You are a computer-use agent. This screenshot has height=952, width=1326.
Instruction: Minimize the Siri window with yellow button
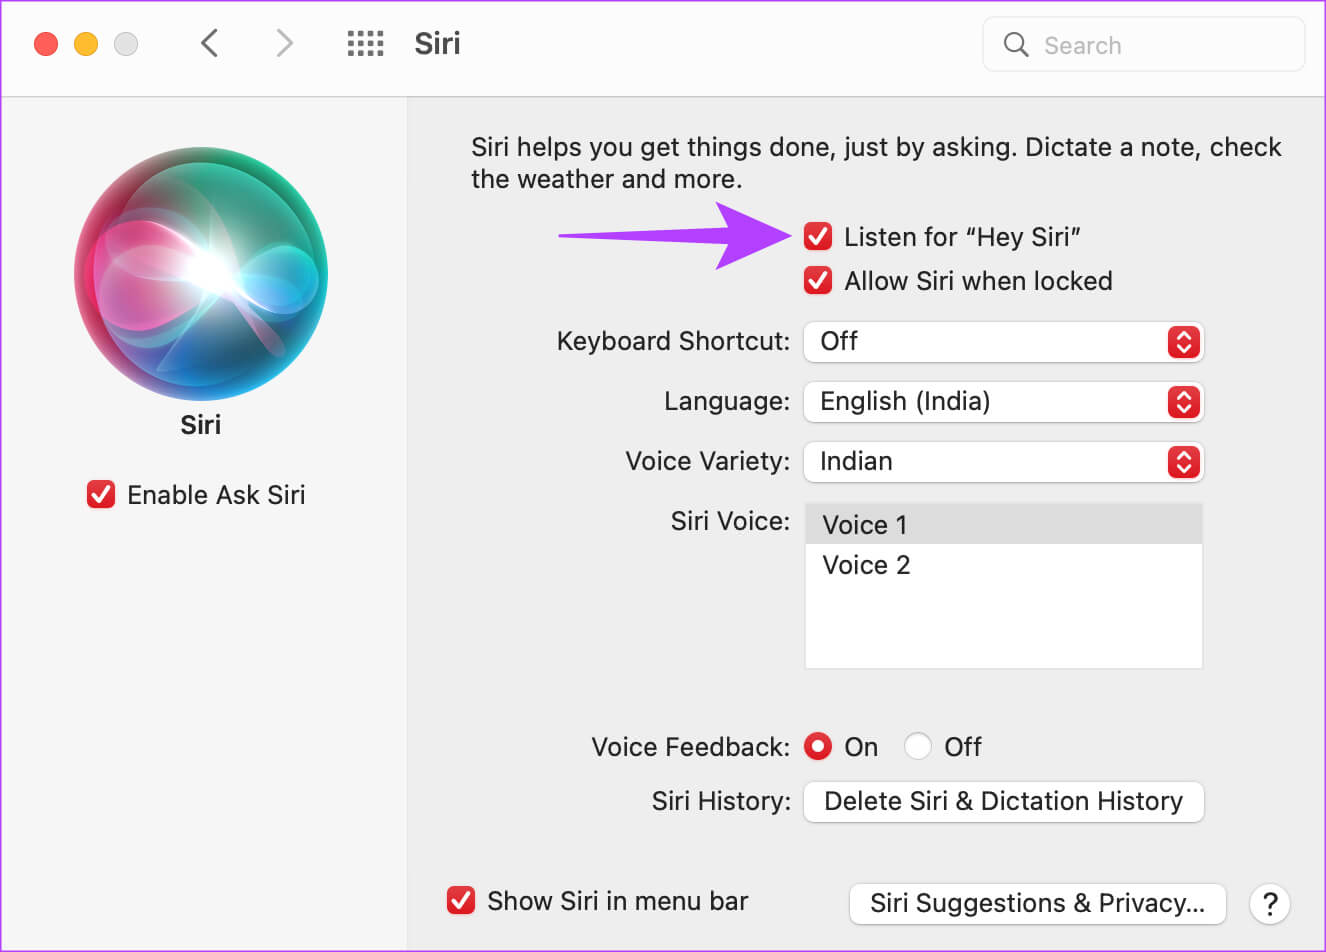[86, 44]
